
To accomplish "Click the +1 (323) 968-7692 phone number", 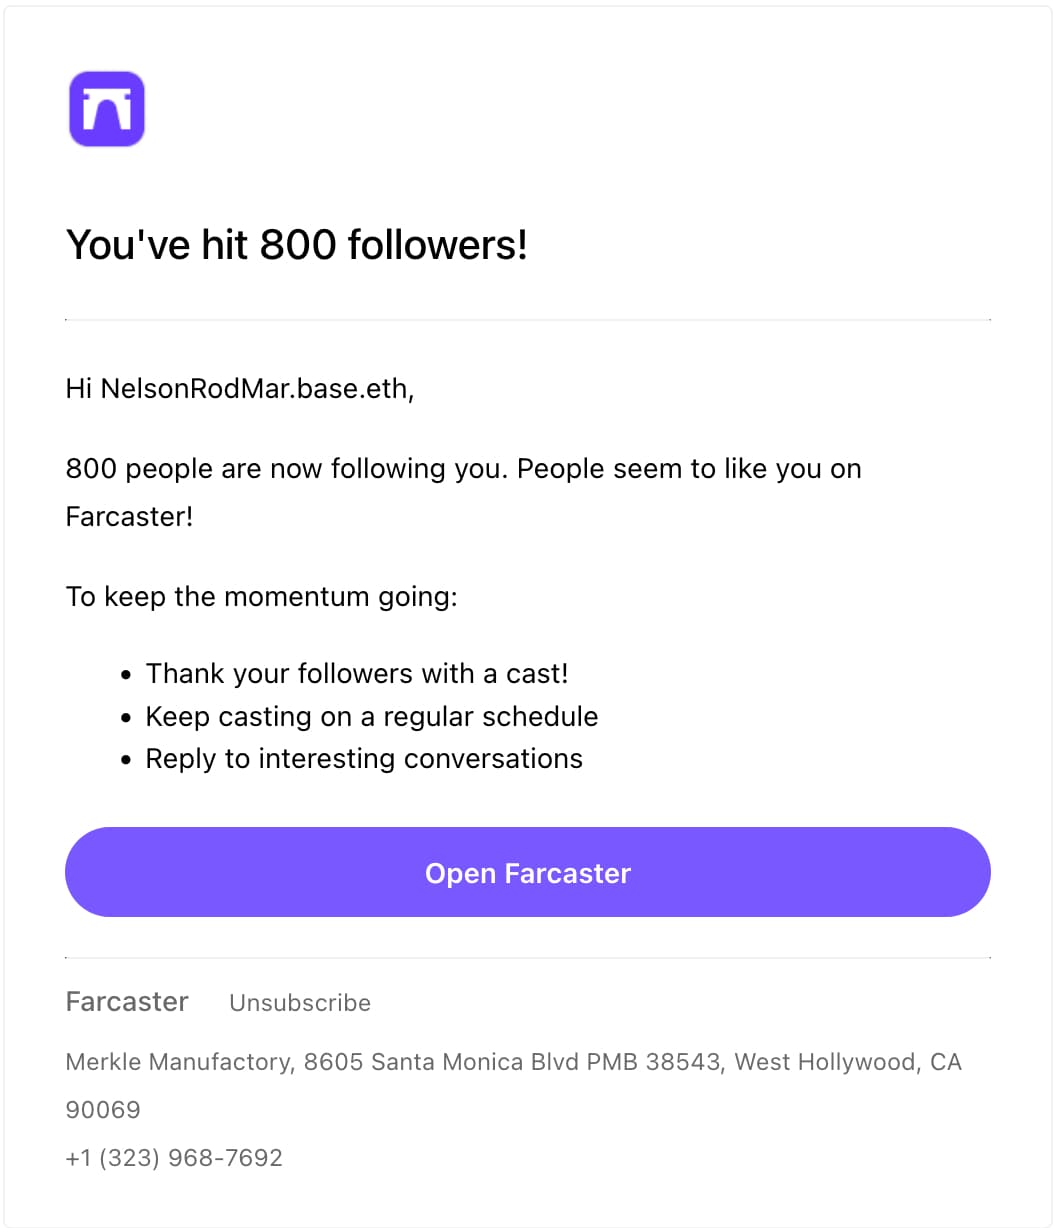I will 174,1158.
